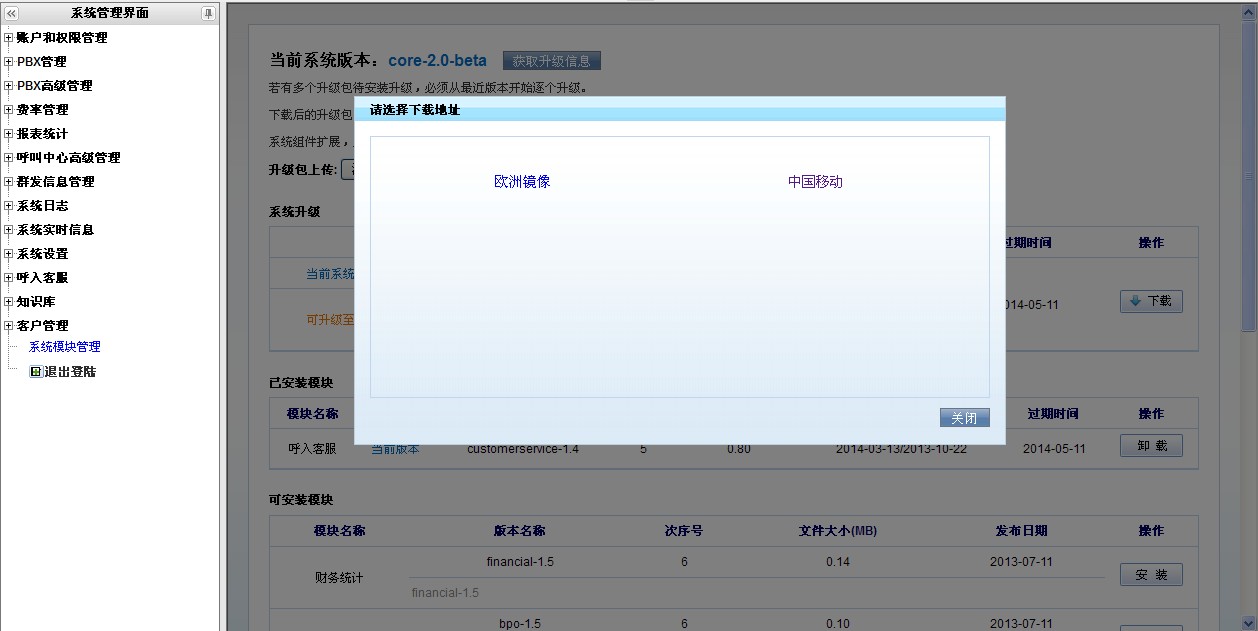
Task: Expand the 账户和权限管理 tree node
Action: pyautogui.click(x=9, y=38)
